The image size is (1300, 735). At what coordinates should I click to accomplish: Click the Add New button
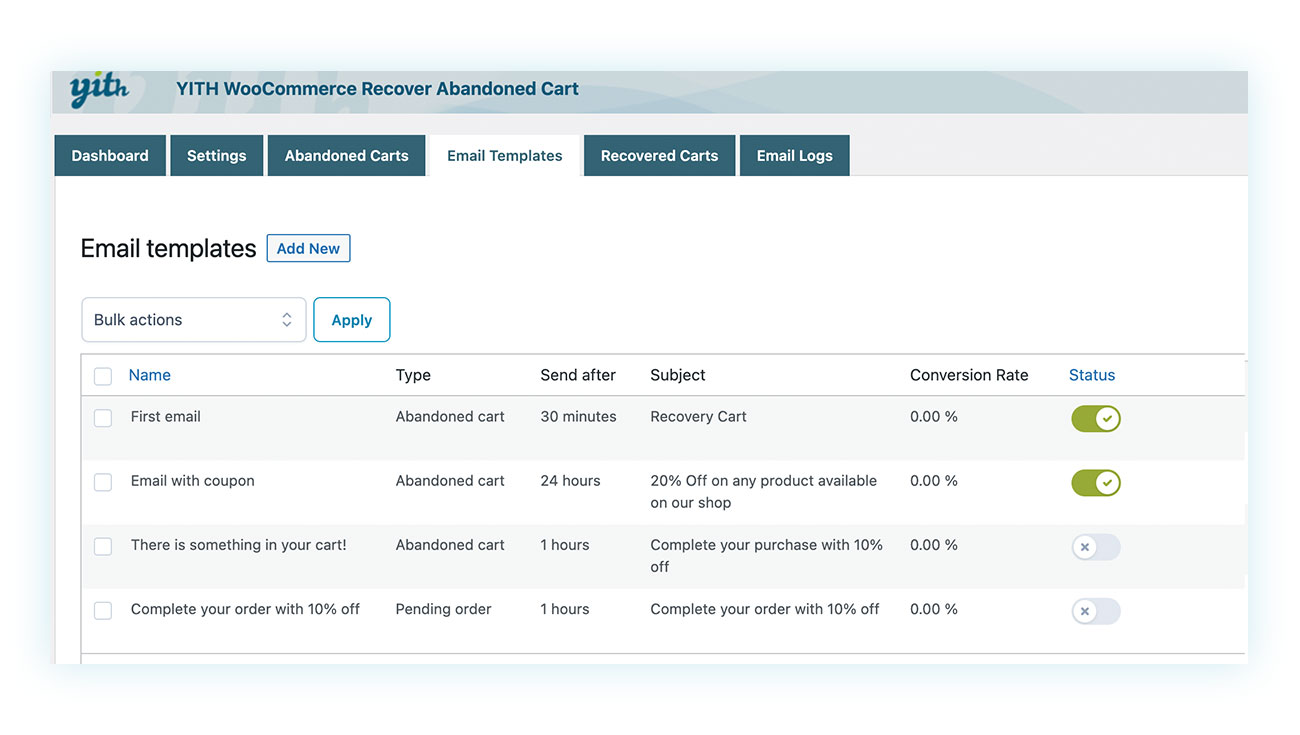coord(308,248)
